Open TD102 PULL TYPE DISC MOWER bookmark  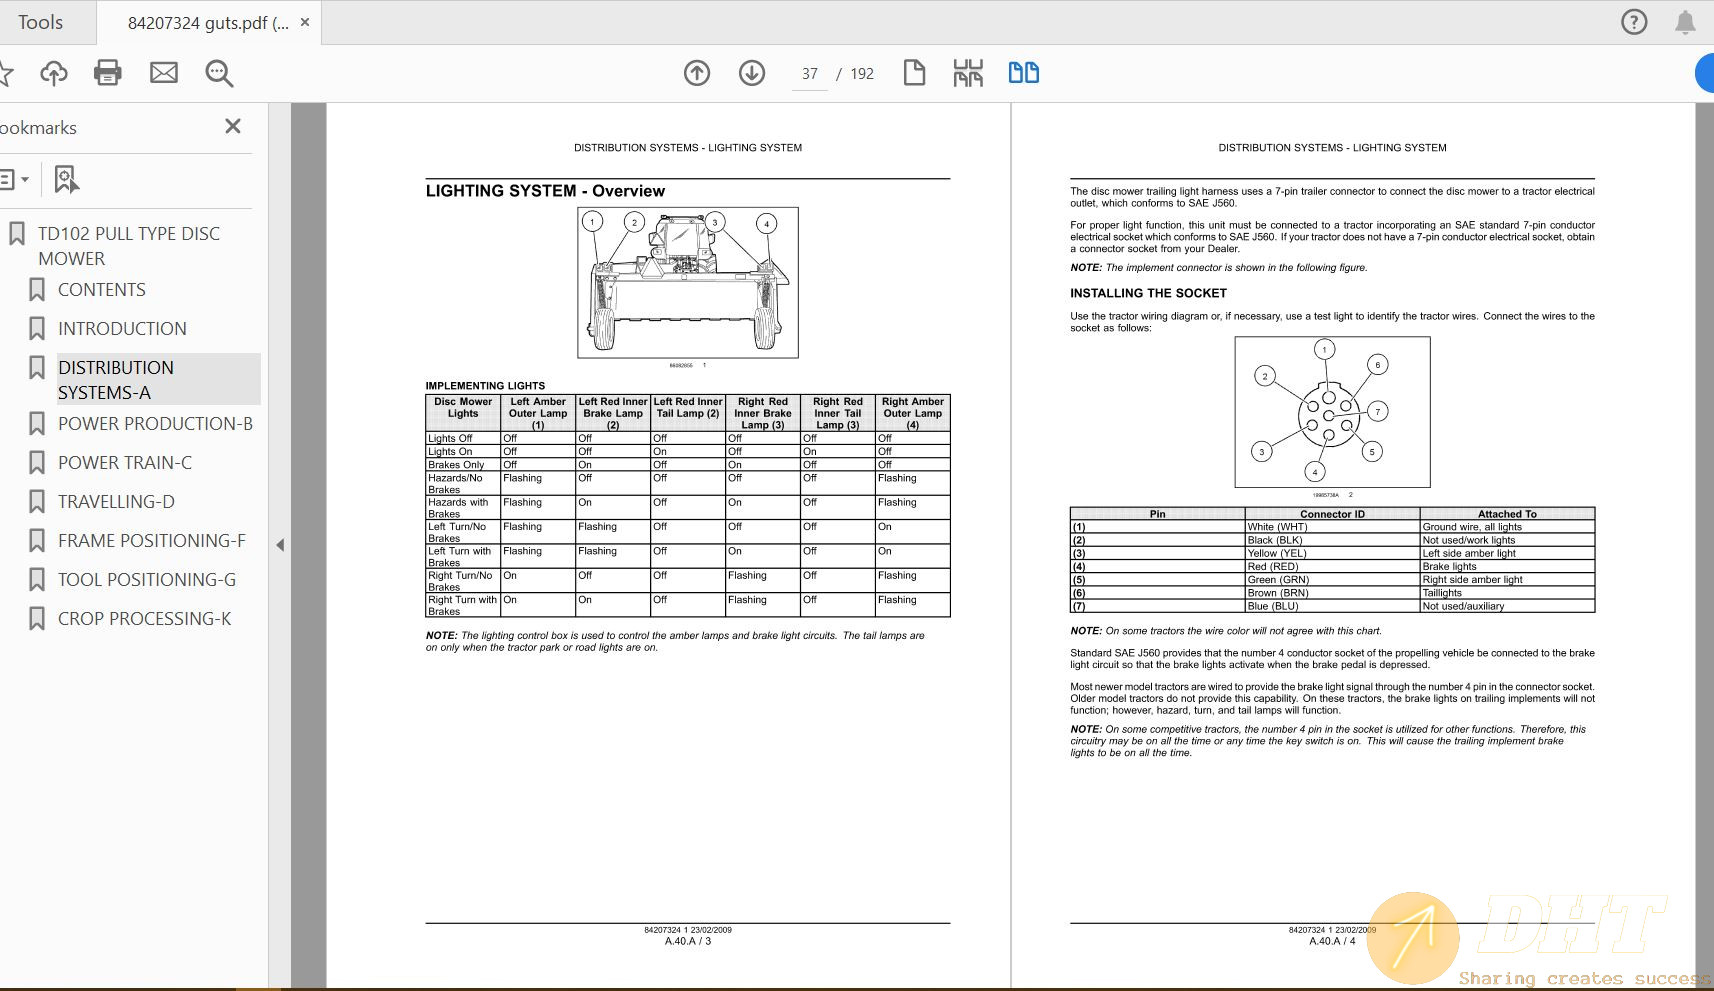pos(129,246)
